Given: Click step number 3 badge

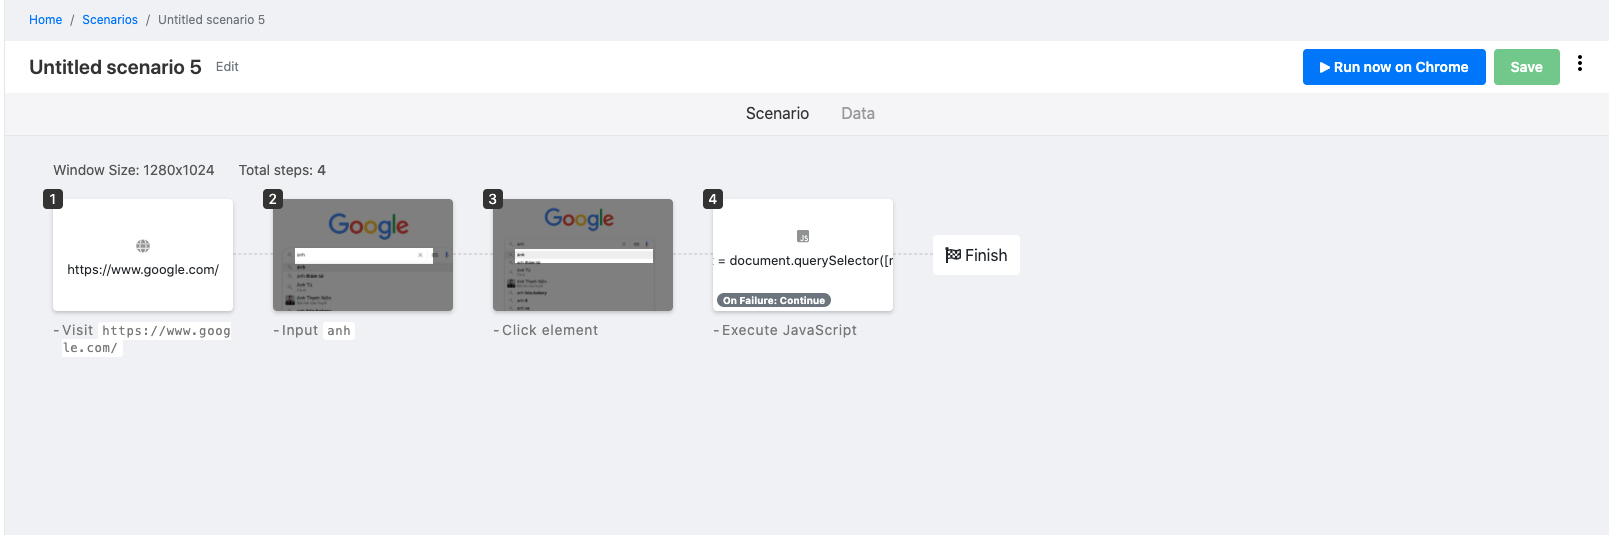Looking at the screenshot, I should coord(492,199).
